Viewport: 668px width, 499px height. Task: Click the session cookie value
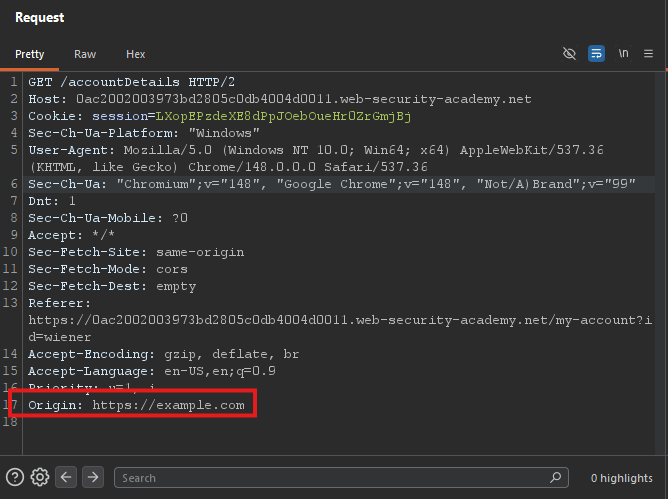pyautogui.click(x=283, y=116)
